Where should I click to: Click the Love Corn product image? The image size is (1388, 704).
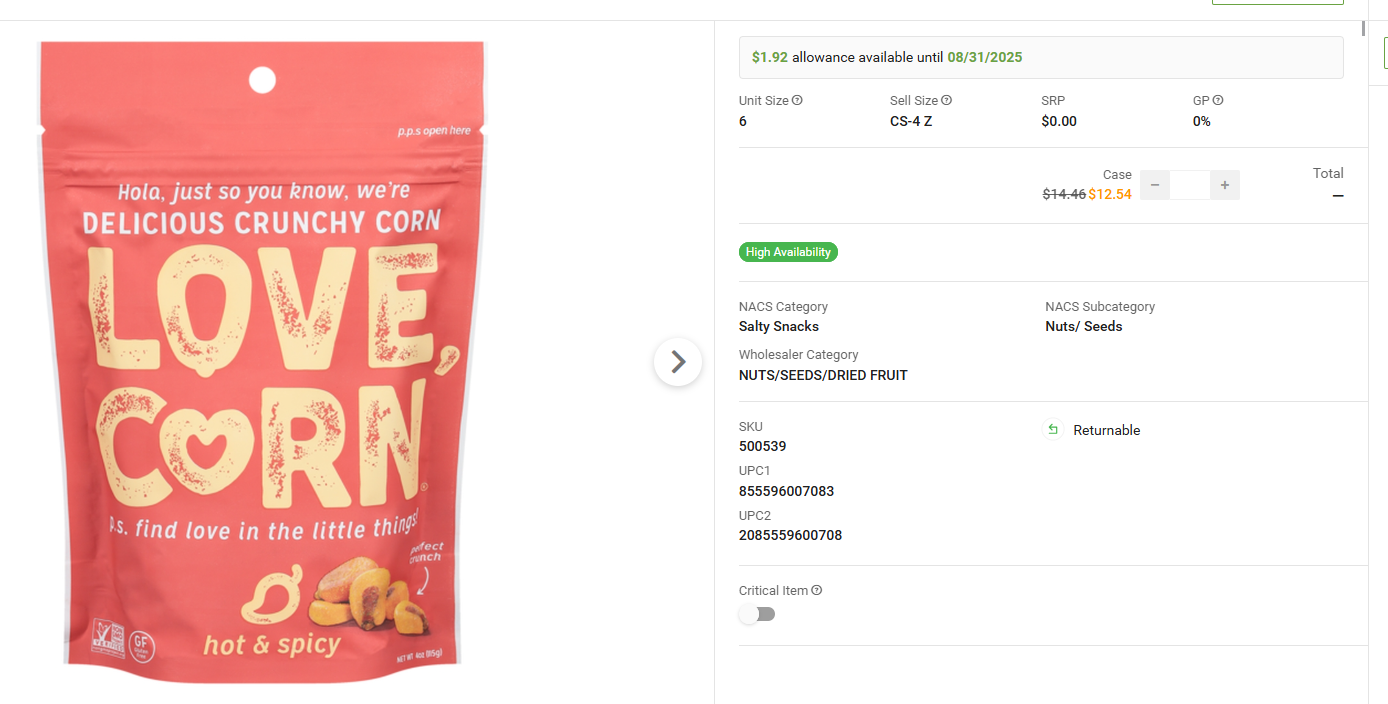point(263,360)
